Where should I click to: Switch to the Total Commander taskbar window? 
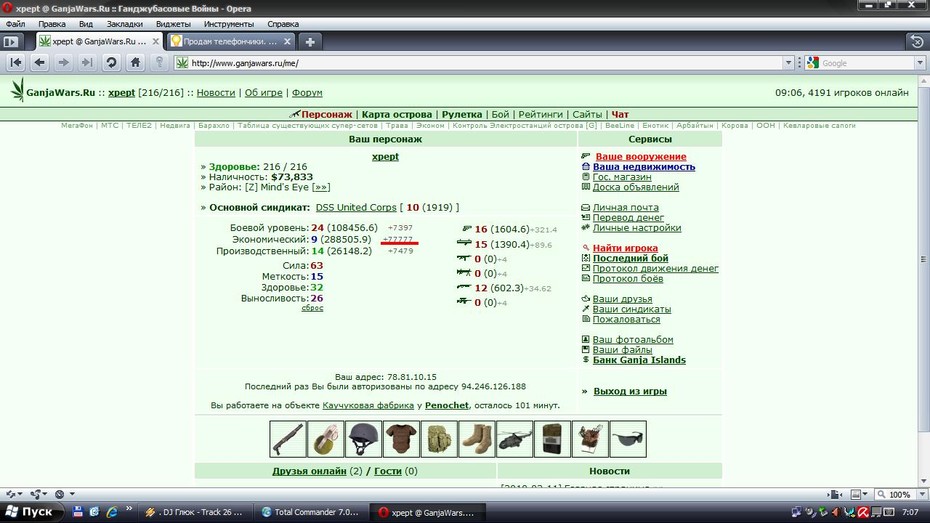(310, 512)
